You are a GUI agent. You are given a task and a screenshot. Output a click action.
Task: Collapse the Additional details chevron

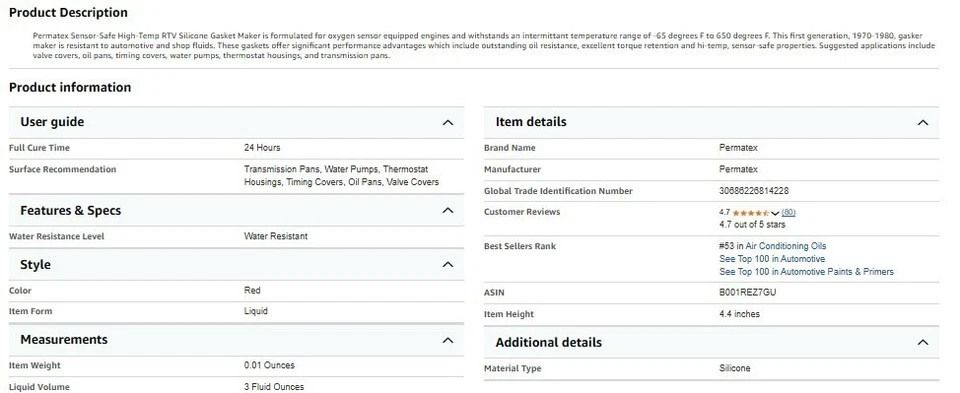click(923, 342)
